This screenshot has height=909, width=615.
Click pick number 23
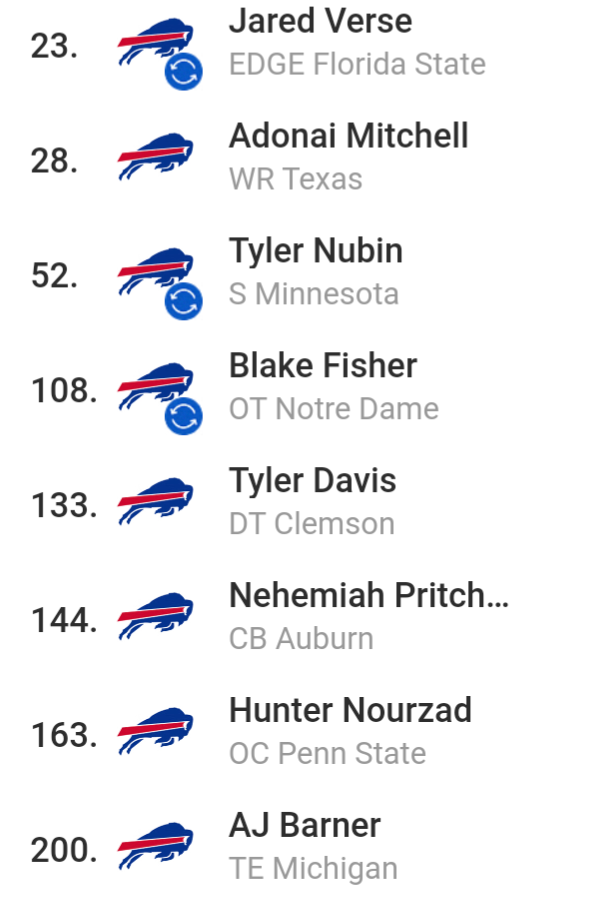click(x=54, y=46)
